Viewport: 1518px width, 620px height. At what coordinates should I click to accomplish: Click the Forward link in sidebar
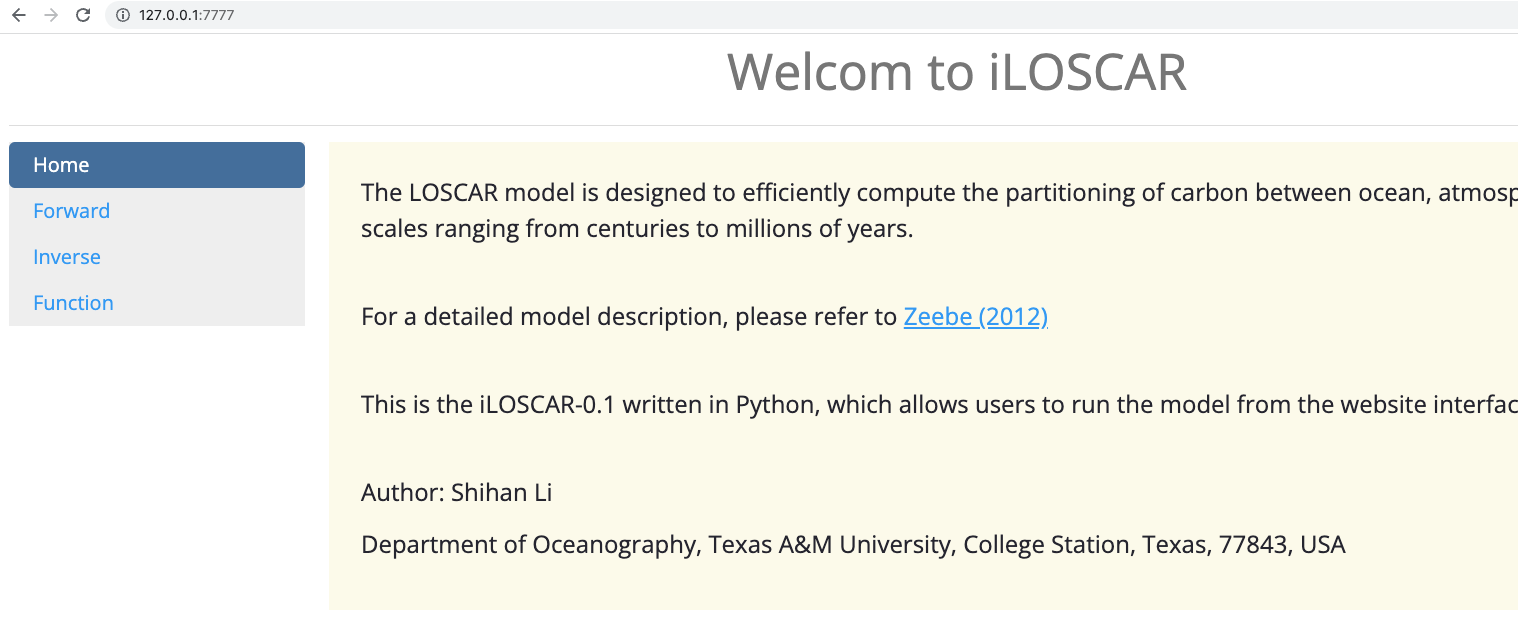(x=71, y=211)
